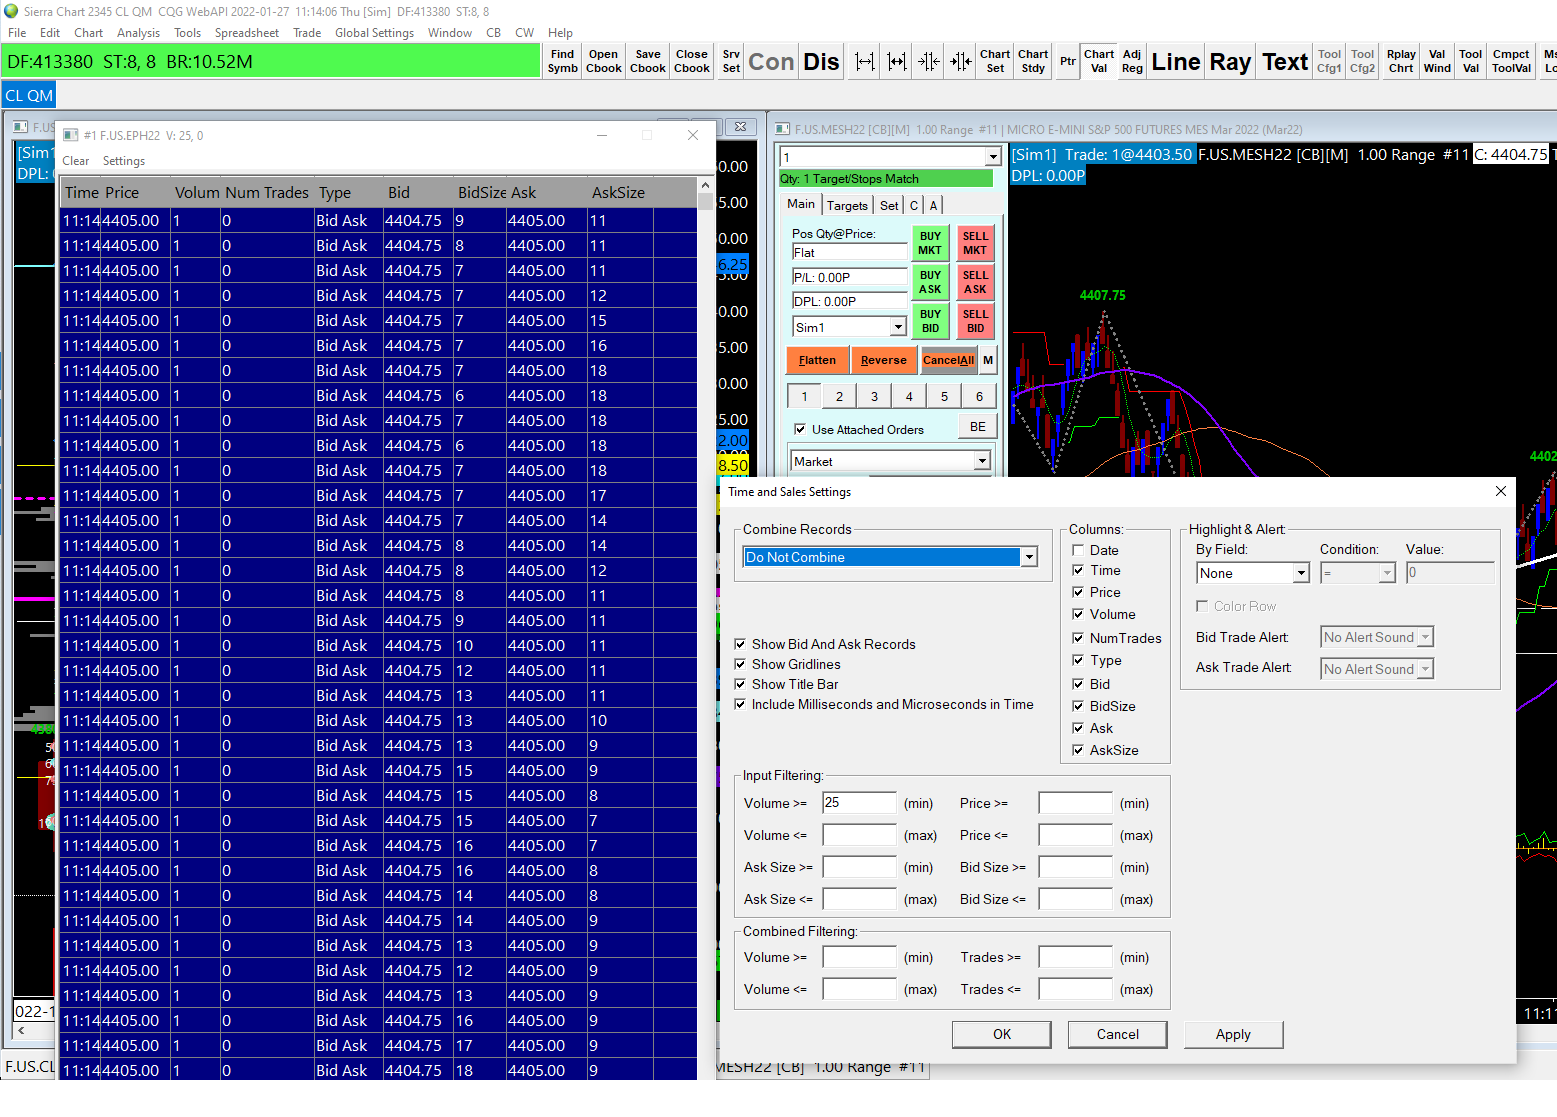Open the Global Settings menu
Image resolution: width=1557 pixels, height=1117 pixels.
(x=374, y=33)
